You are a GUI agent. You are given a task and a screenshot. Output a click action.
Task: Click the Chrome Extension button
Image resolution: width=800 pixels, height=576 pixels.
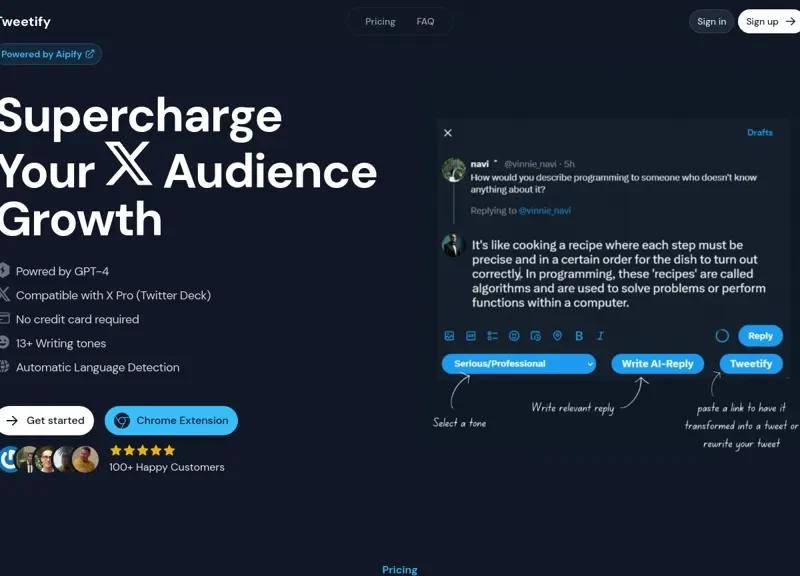[171, 421]
